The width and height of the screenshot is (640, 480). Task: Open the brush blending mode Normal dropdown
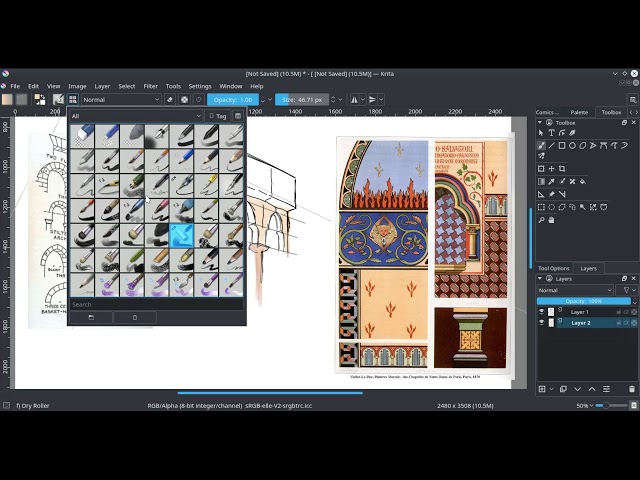coord(120,100)
